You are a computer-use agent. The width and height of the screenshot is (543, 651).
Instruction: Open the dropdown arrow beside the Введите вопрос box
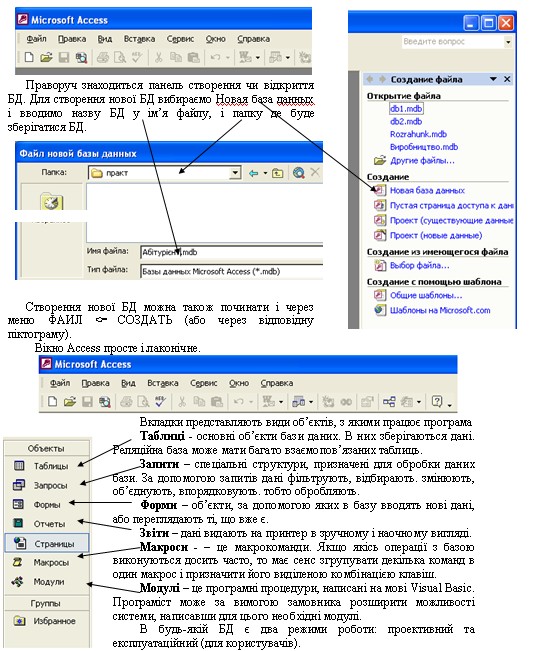tap(508, 42)
